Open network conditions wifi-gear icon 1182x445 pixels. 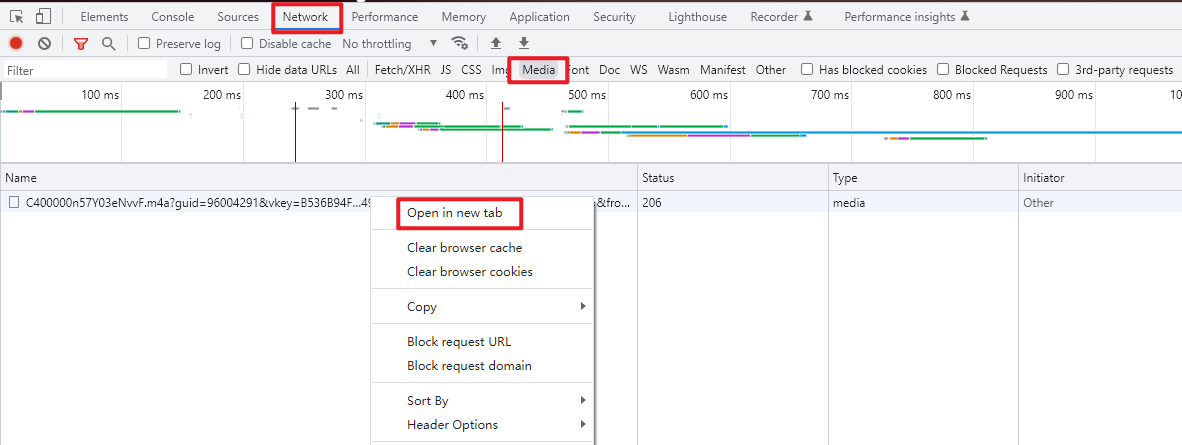[460, 44]
